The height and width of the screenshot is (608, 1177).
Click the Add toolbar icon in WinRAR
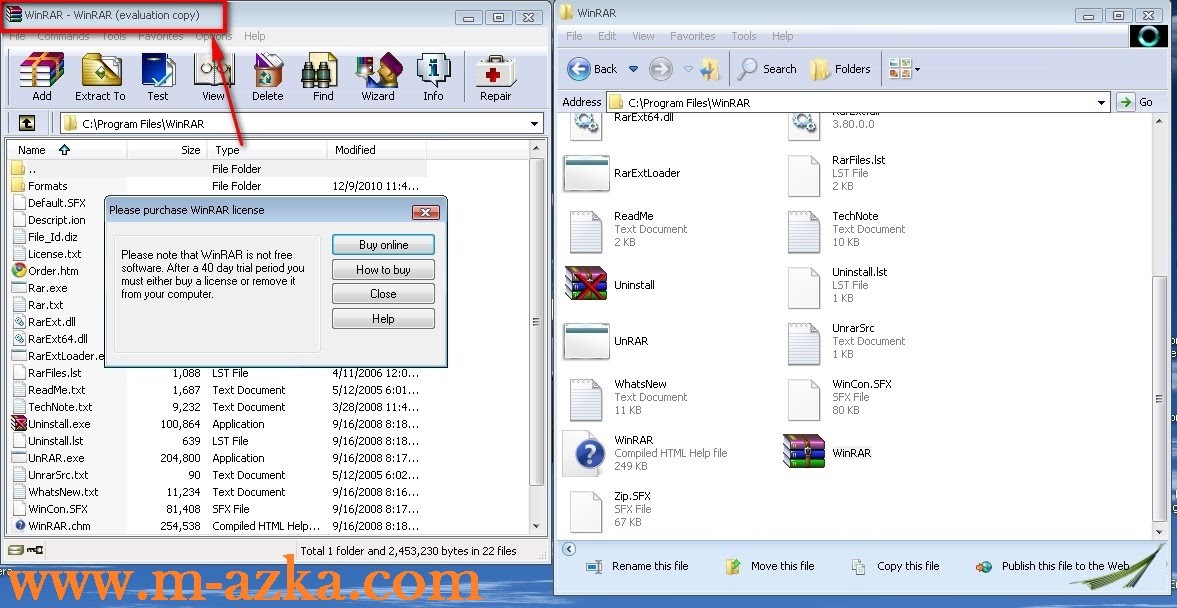click(42, 77)
